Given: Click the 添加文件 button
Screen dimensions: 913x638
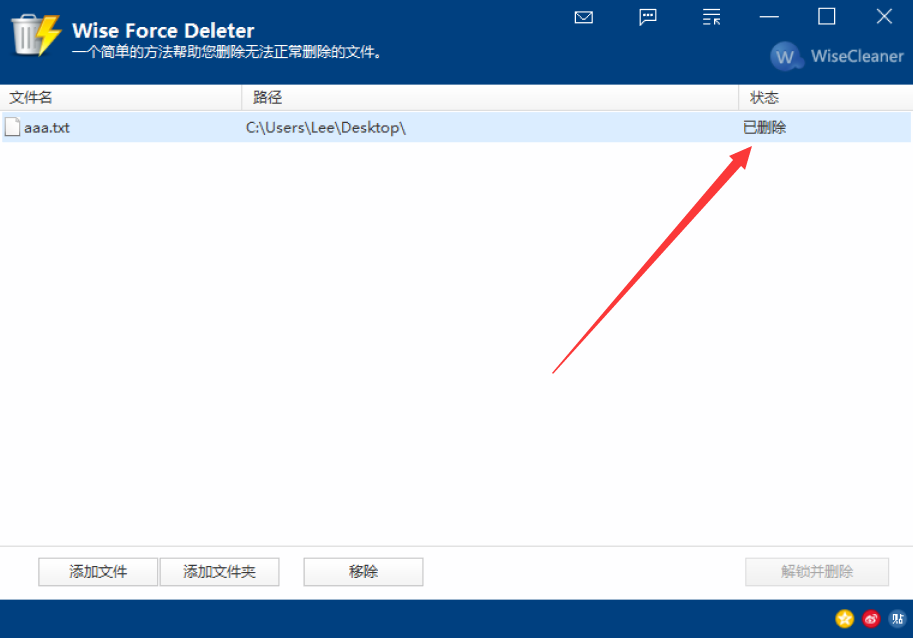Looking at the screenshot, I should pos(98,572).
